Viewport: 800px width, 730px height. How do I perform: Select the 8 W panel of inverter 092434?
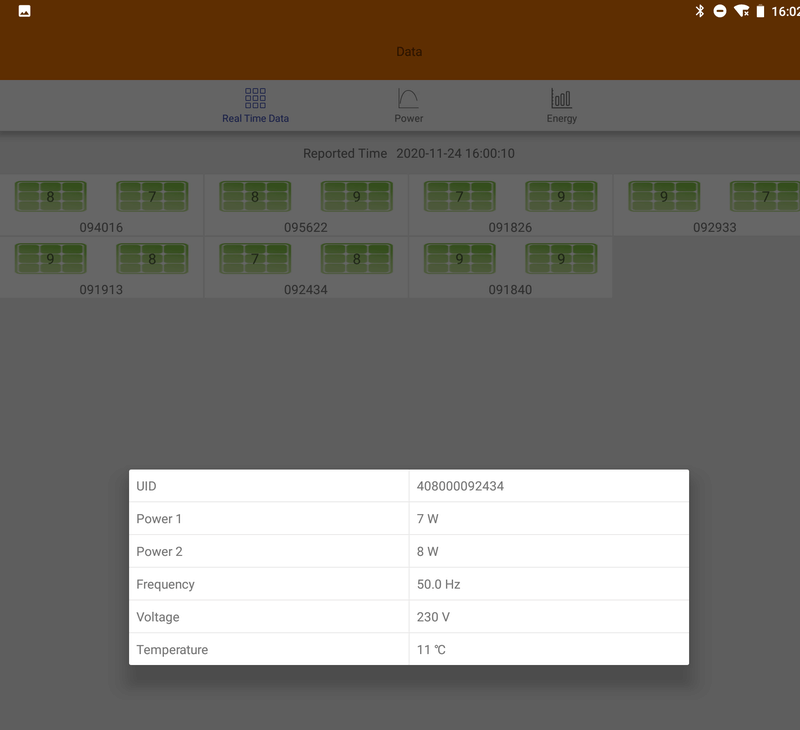coord(357,259)
